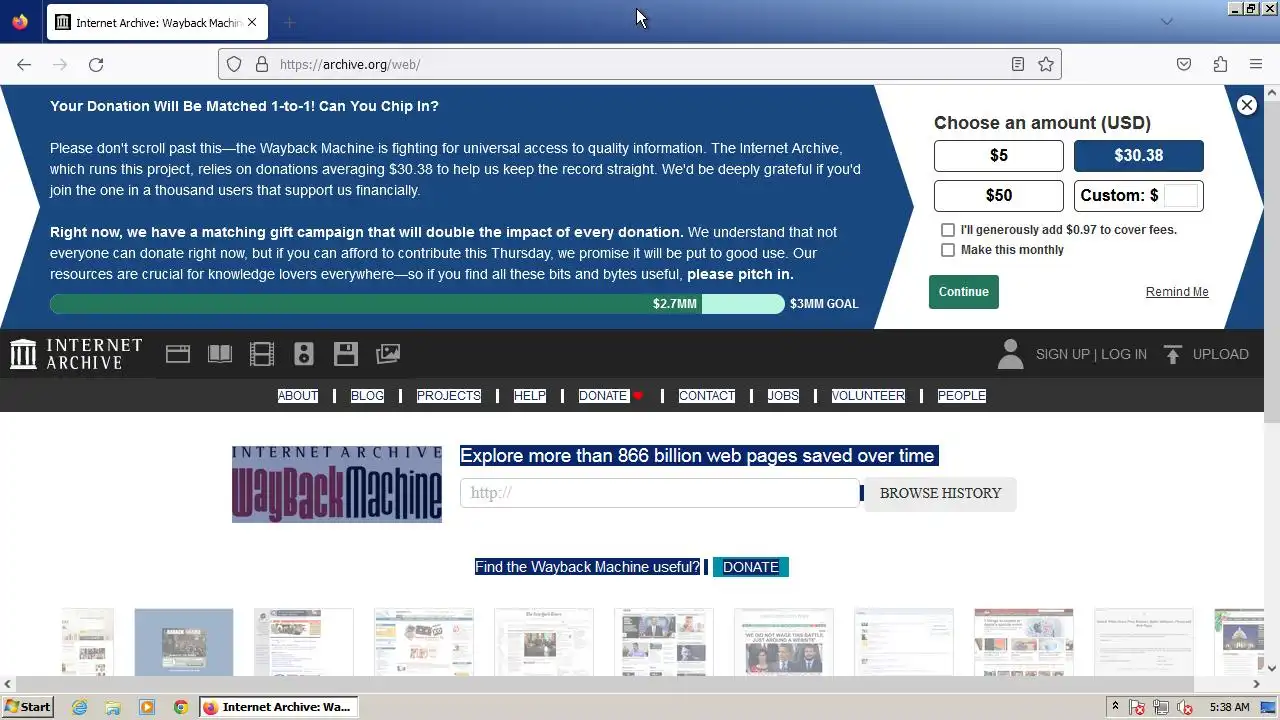Click the taskbar clock 5:38 AM
This screenshot has height=720, width=1280.
tap(1229, 707)
